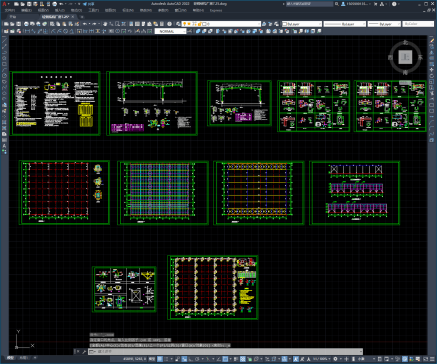Open the layer list dropdown
The height and width of the screenshot is (364, 437).
click(x=259, y=24)
